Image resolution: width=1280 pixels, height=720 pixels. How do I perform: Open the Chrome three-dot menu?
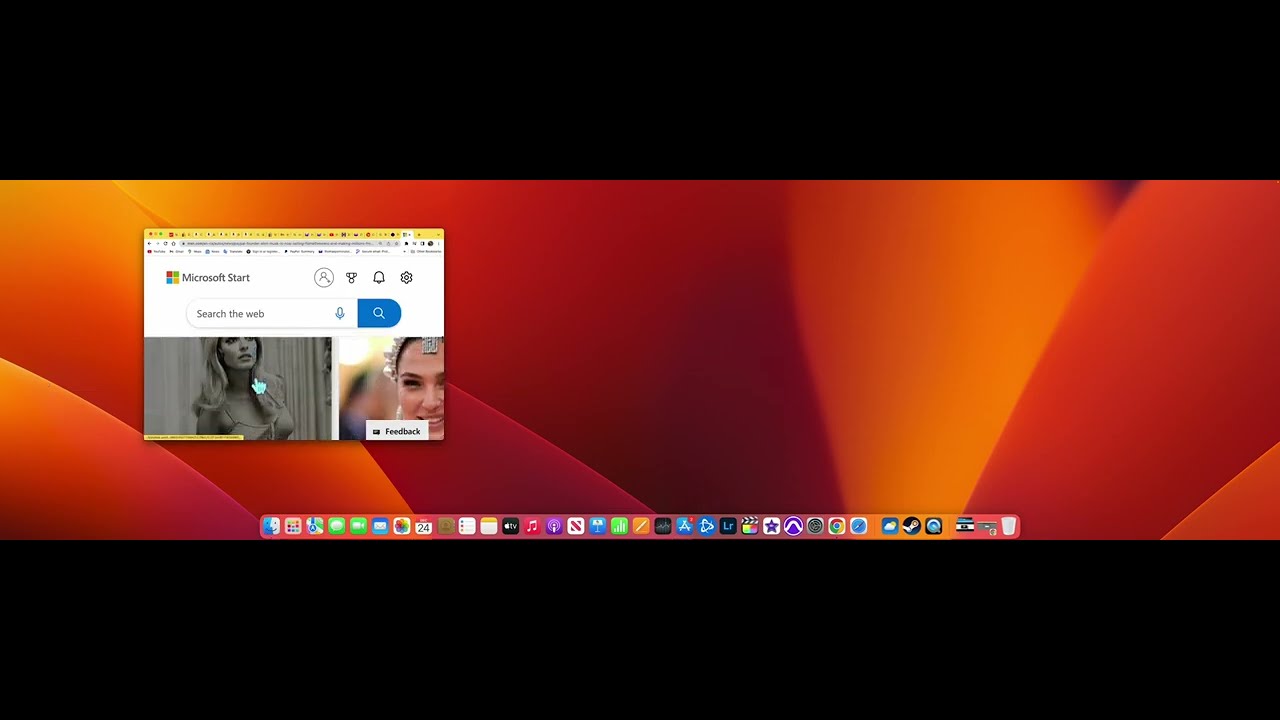(x=438, y=244)
